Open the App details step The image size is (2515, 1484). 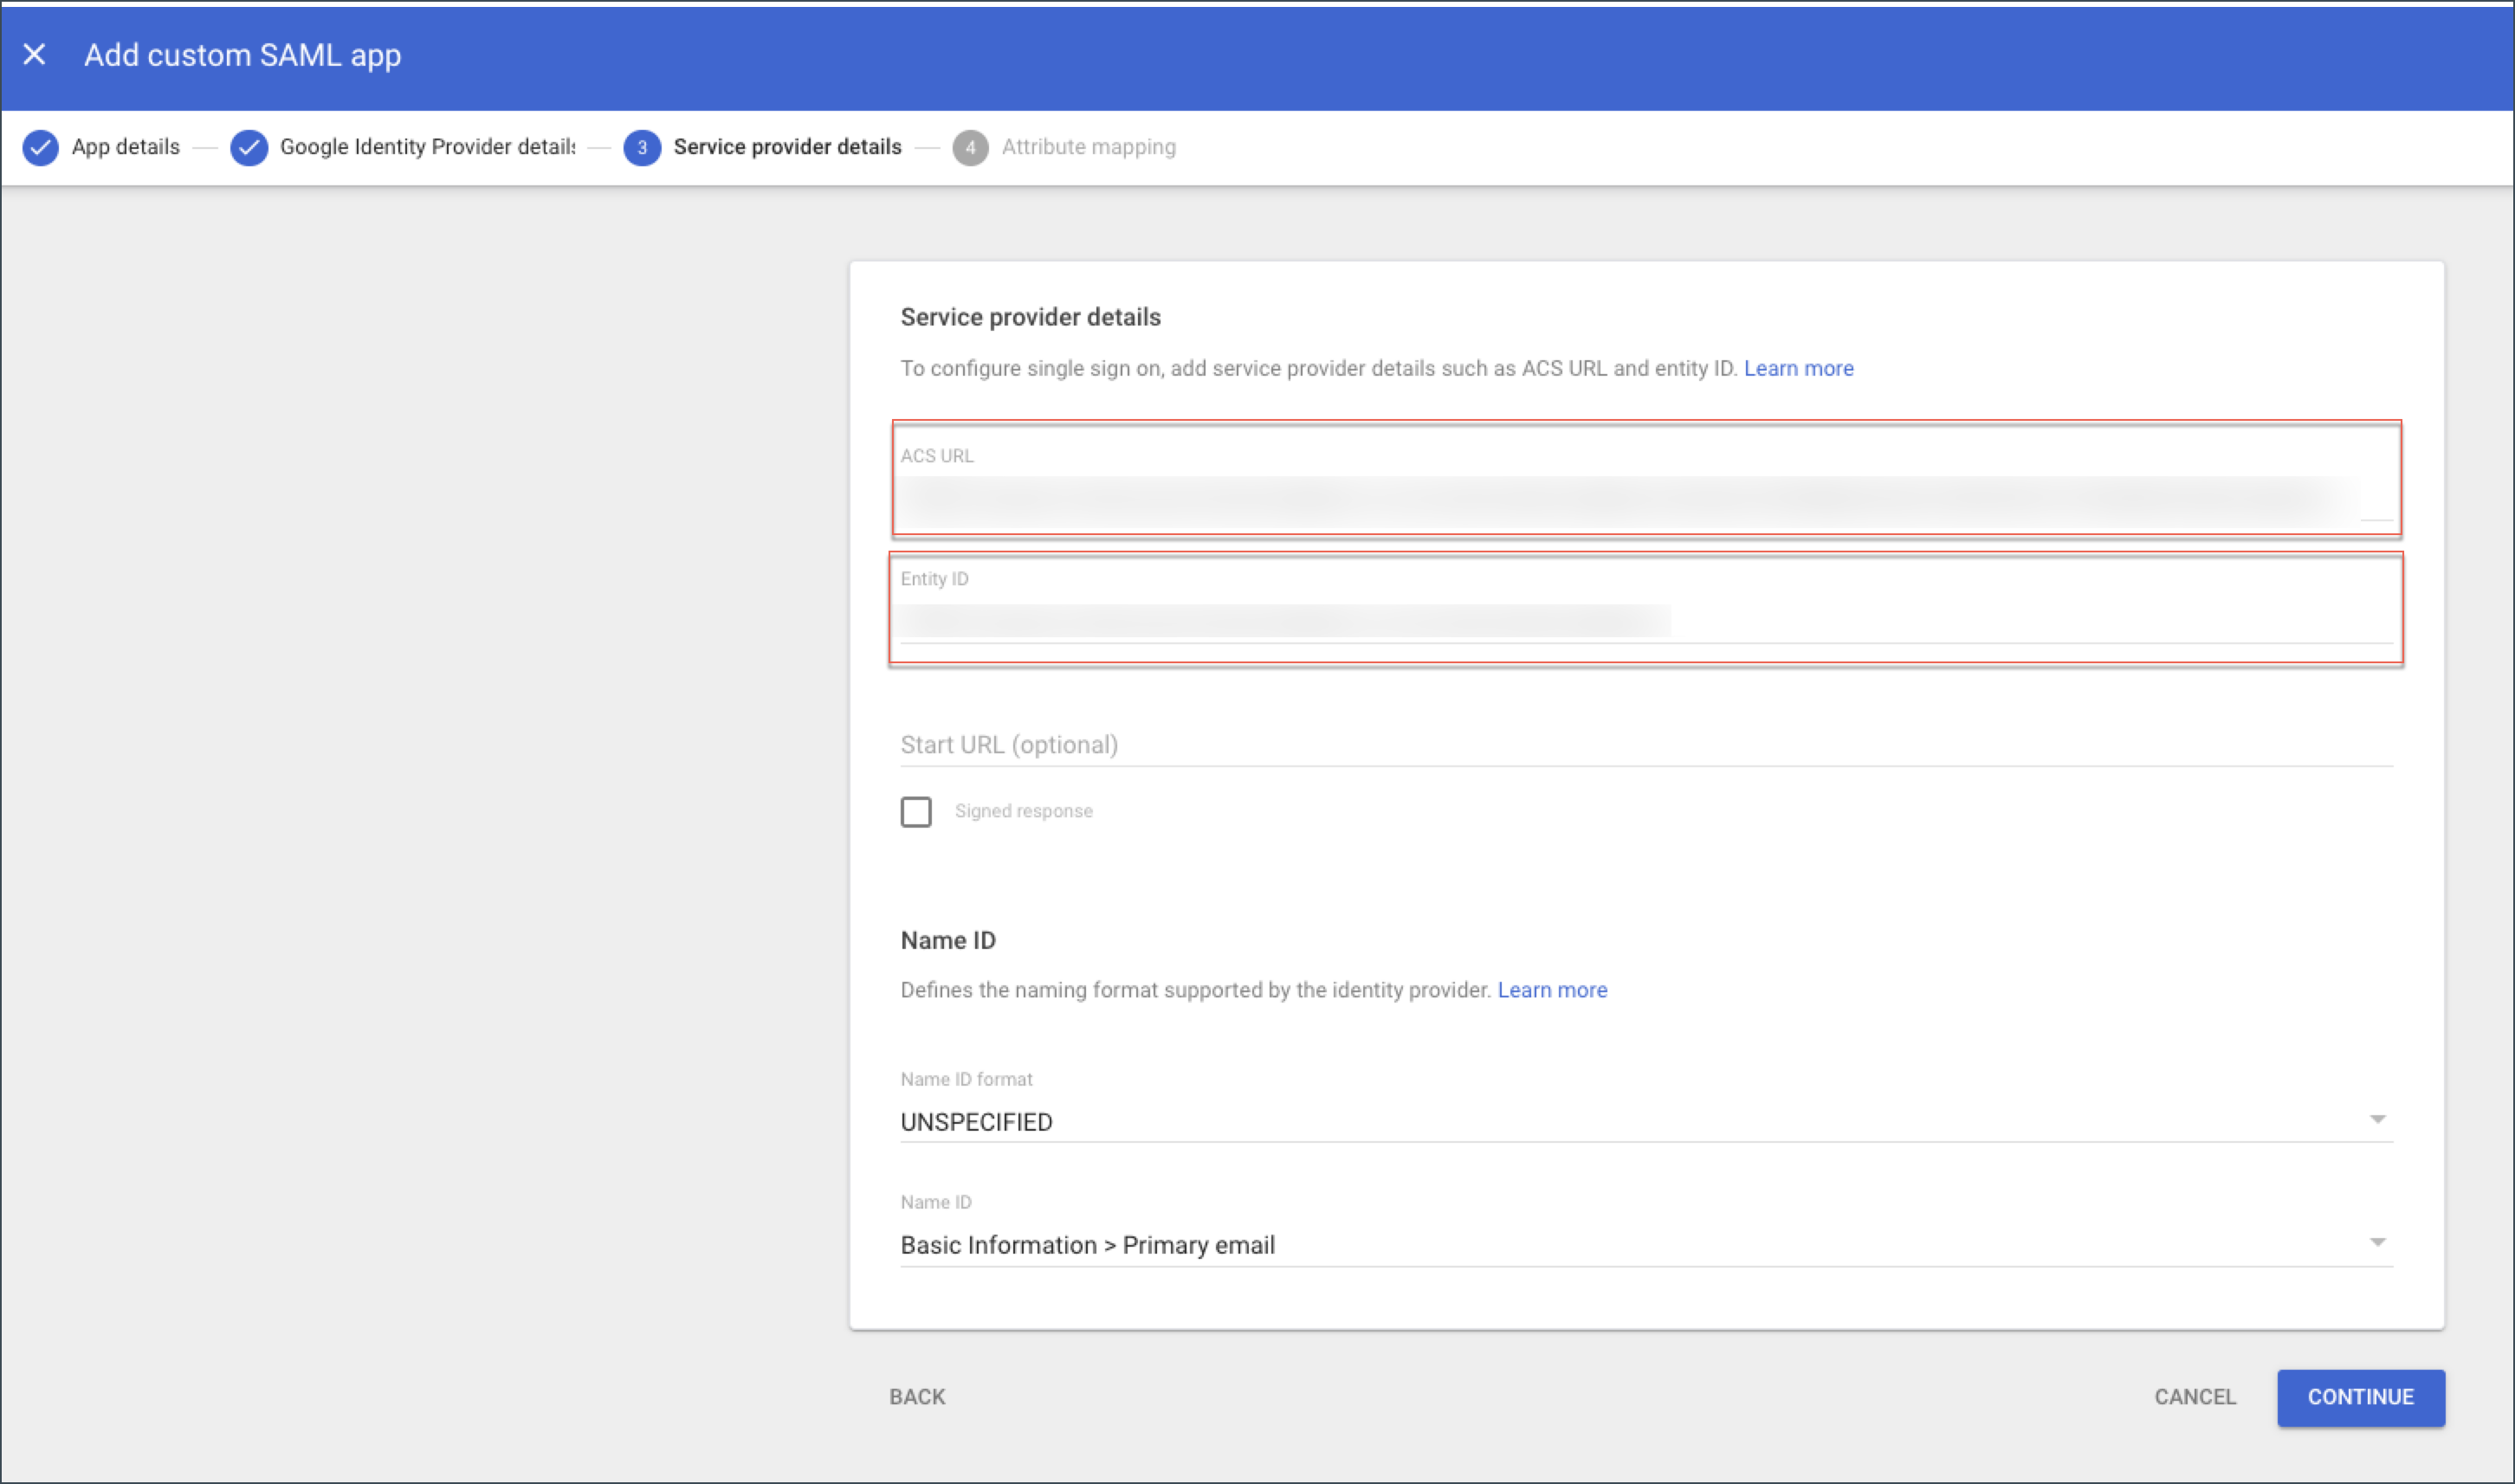[126, 147]
